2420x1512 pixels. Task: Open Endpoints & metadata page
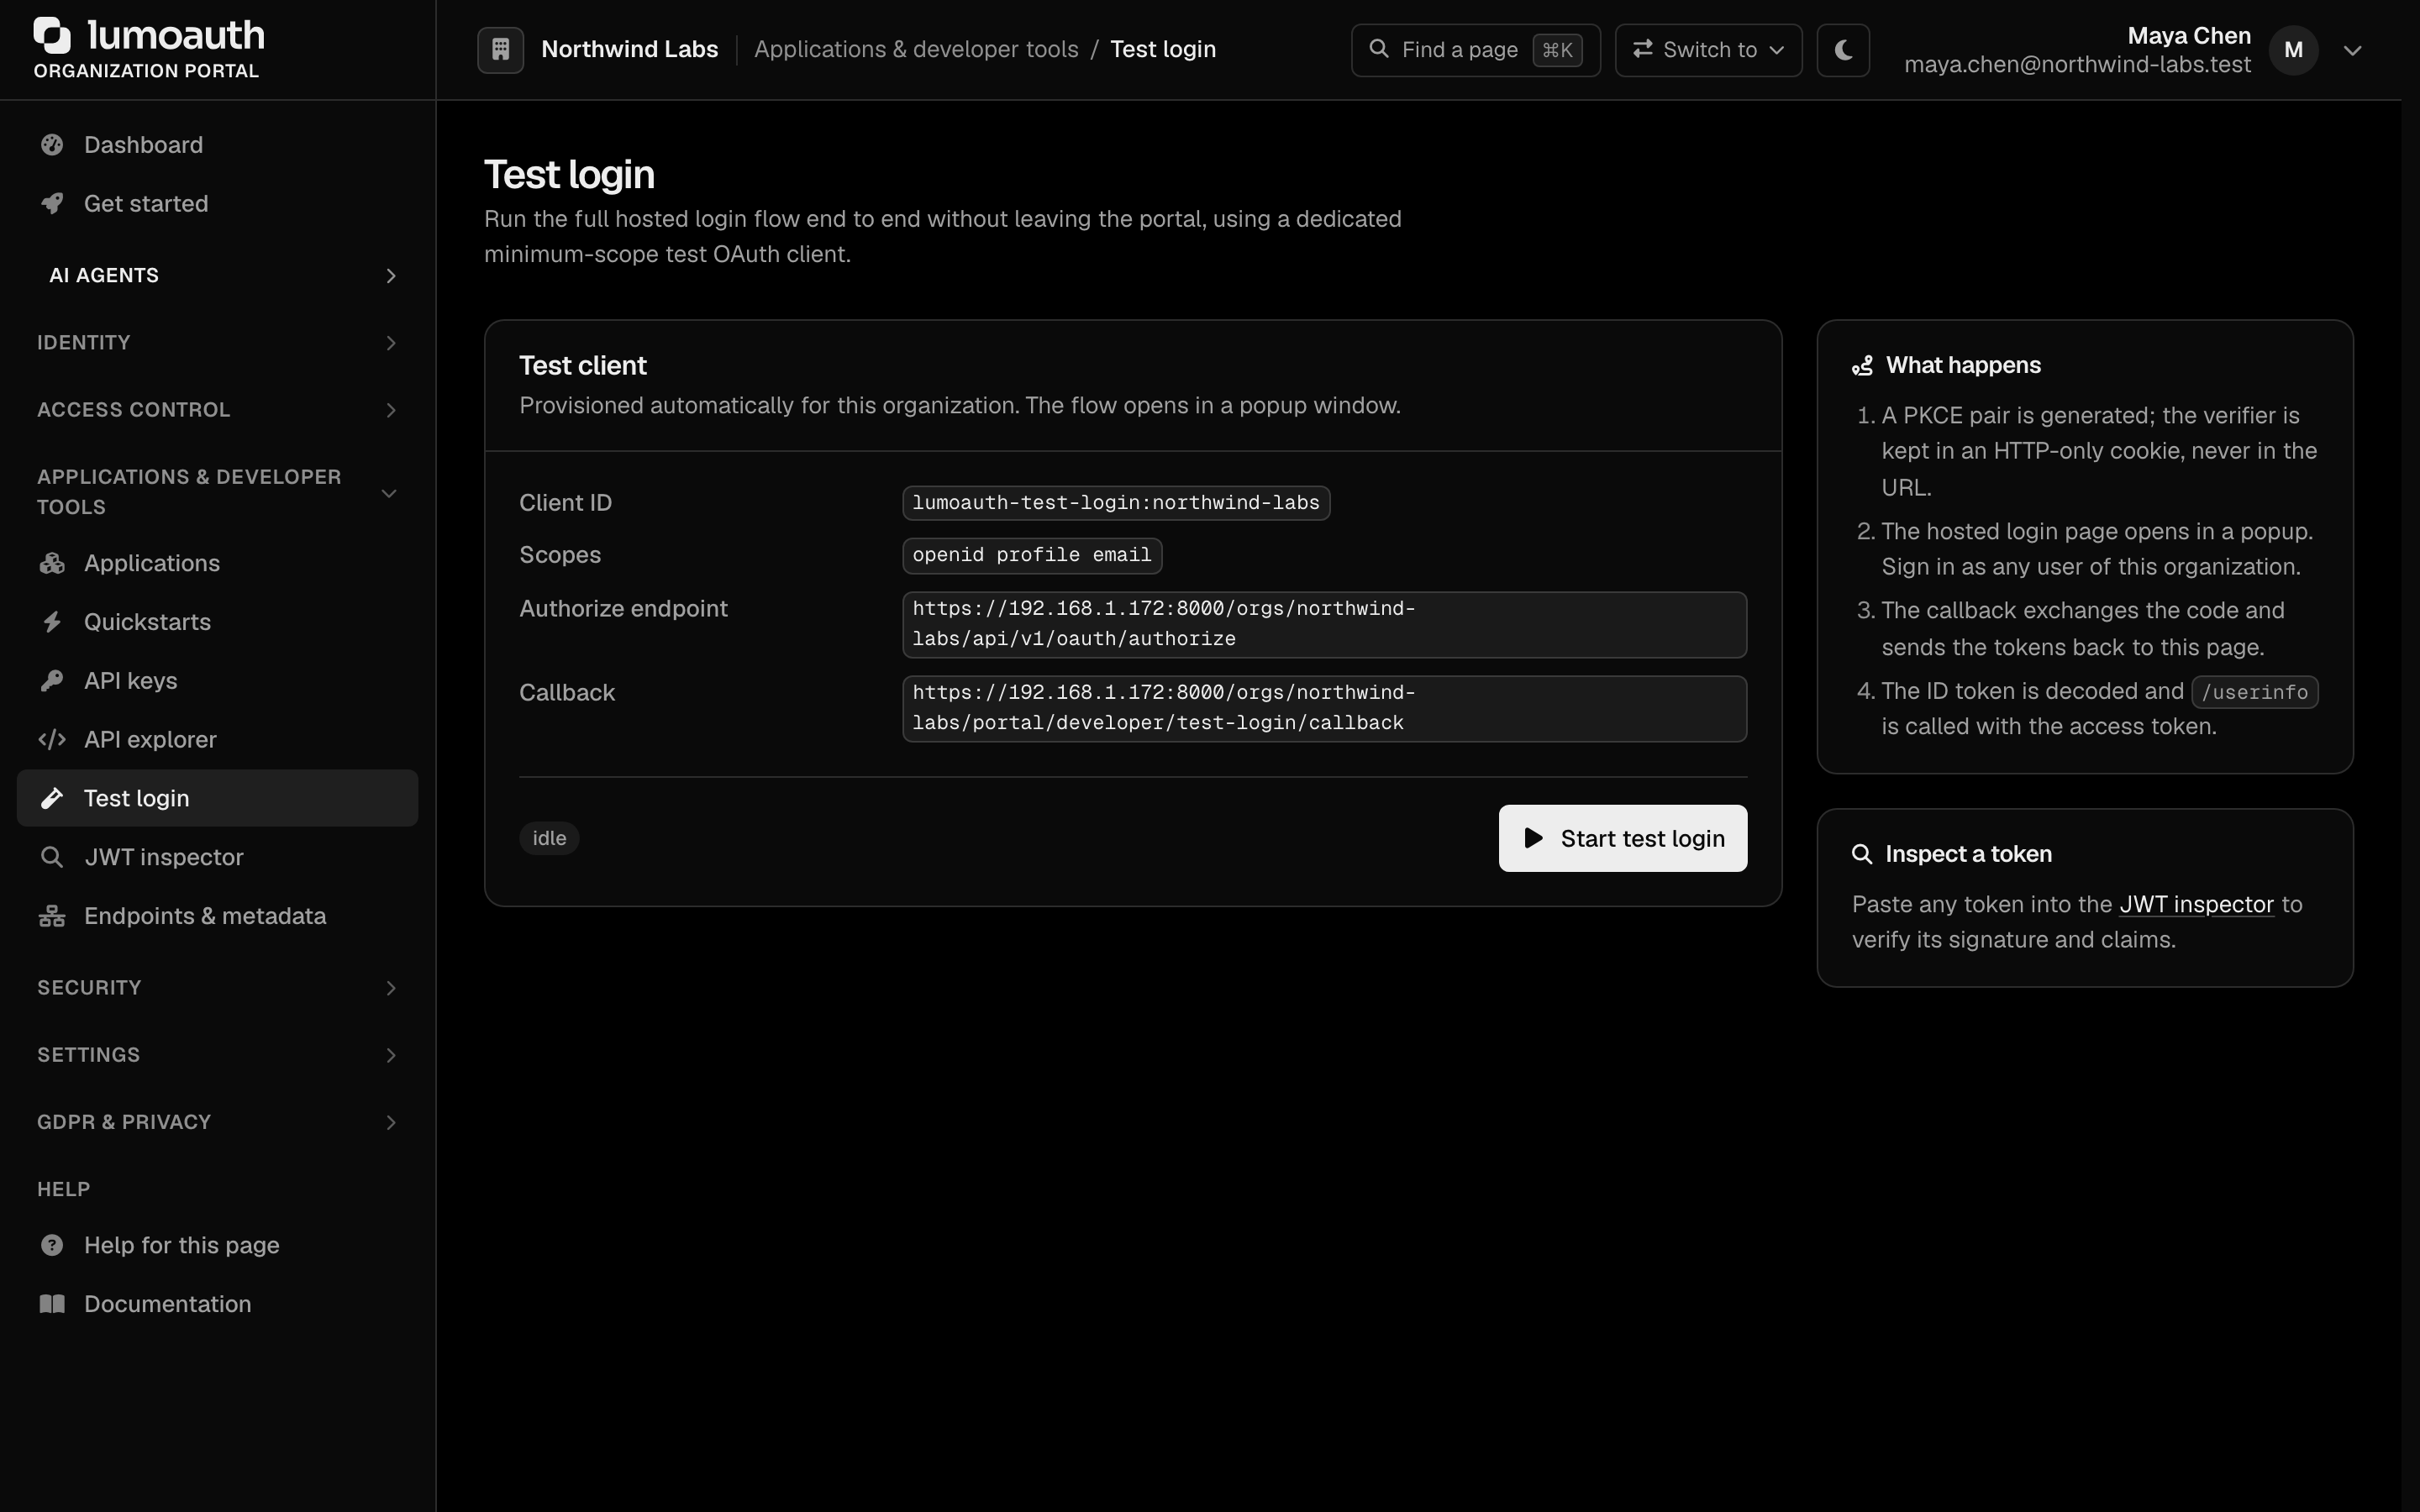[x=218, y=916]
